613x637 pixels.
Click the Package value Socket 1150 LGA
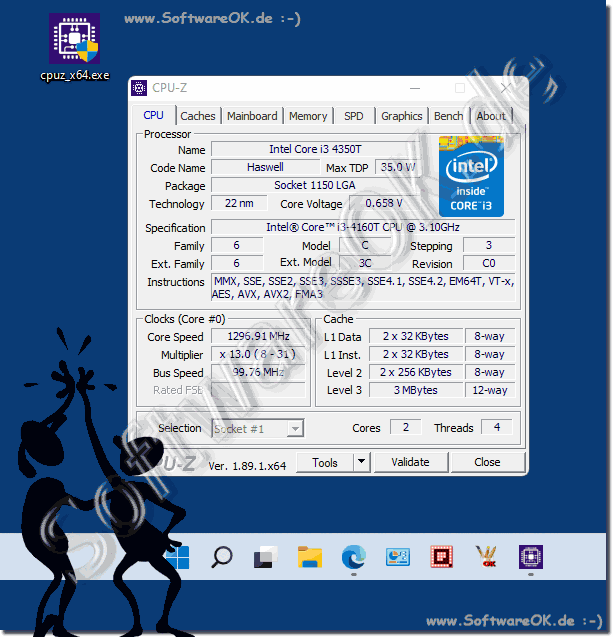[315, 185]
